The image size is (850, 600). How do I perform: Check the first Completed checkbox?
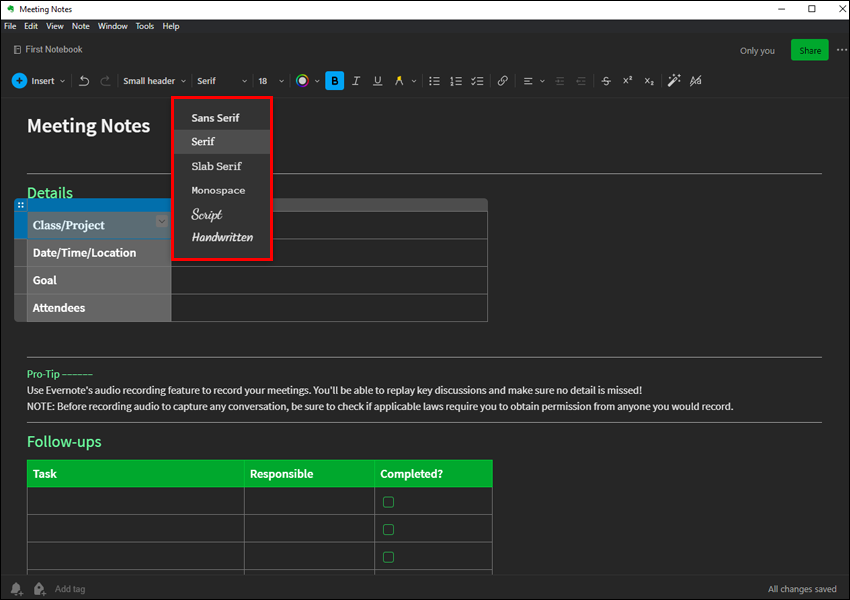389,502
